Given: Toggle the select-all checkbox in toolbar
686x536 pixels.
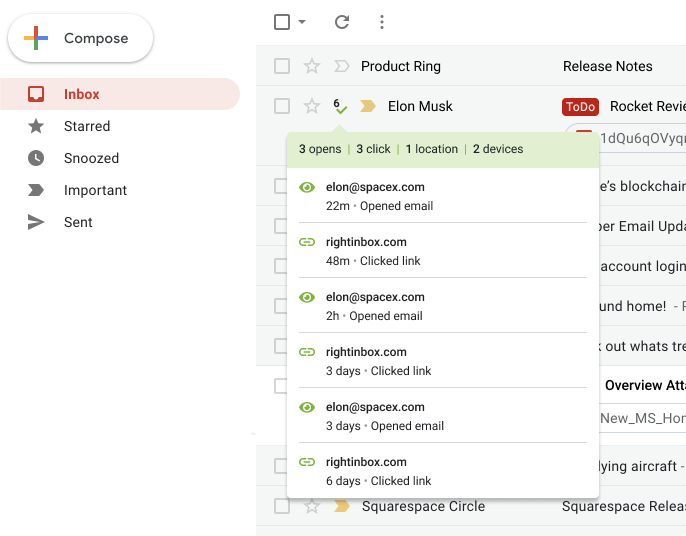Looking at the screenshot, I should 282,22.
